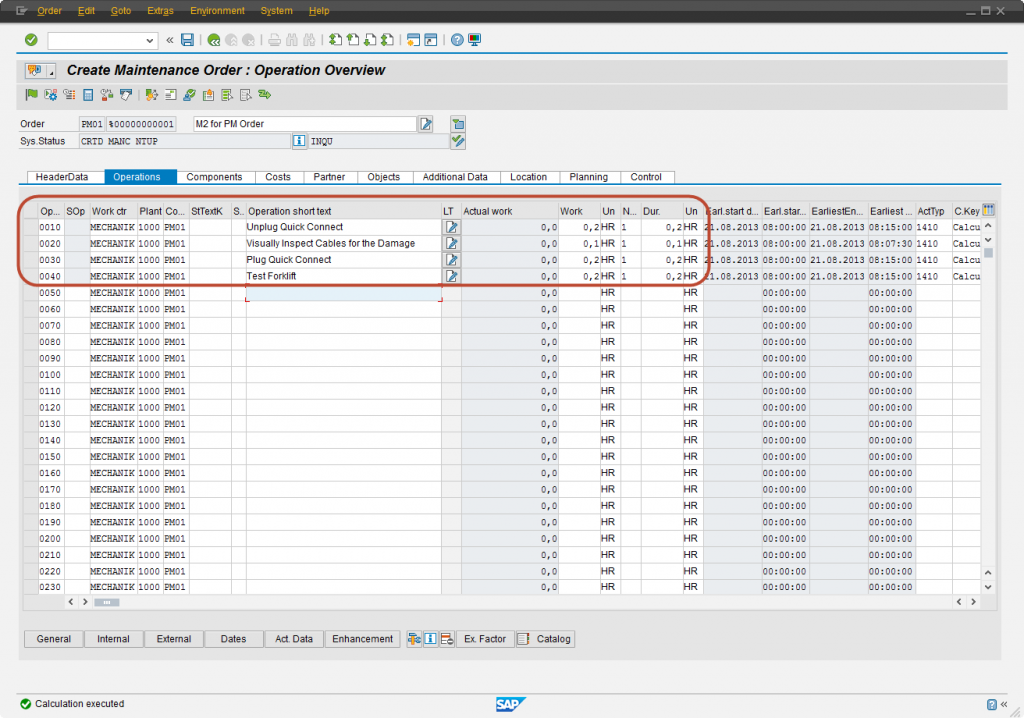
Task: Go to previous page with the toolbar icon
Action: pyautogui.click(x=353, y=40)
